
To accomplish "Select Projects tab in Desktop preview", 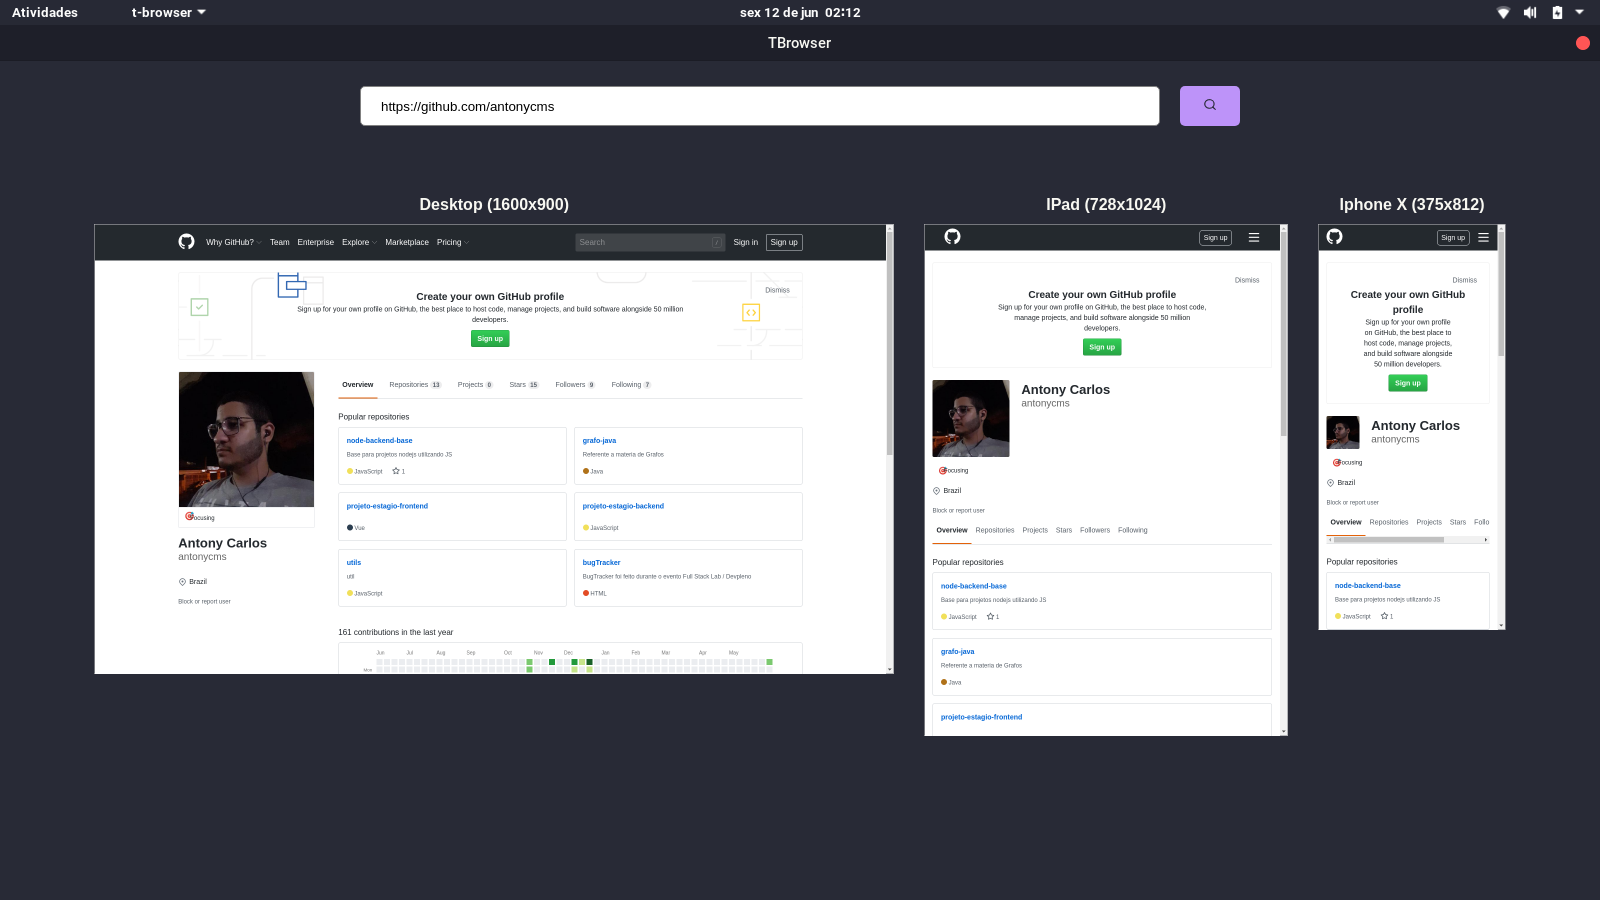I will point(475,385).
